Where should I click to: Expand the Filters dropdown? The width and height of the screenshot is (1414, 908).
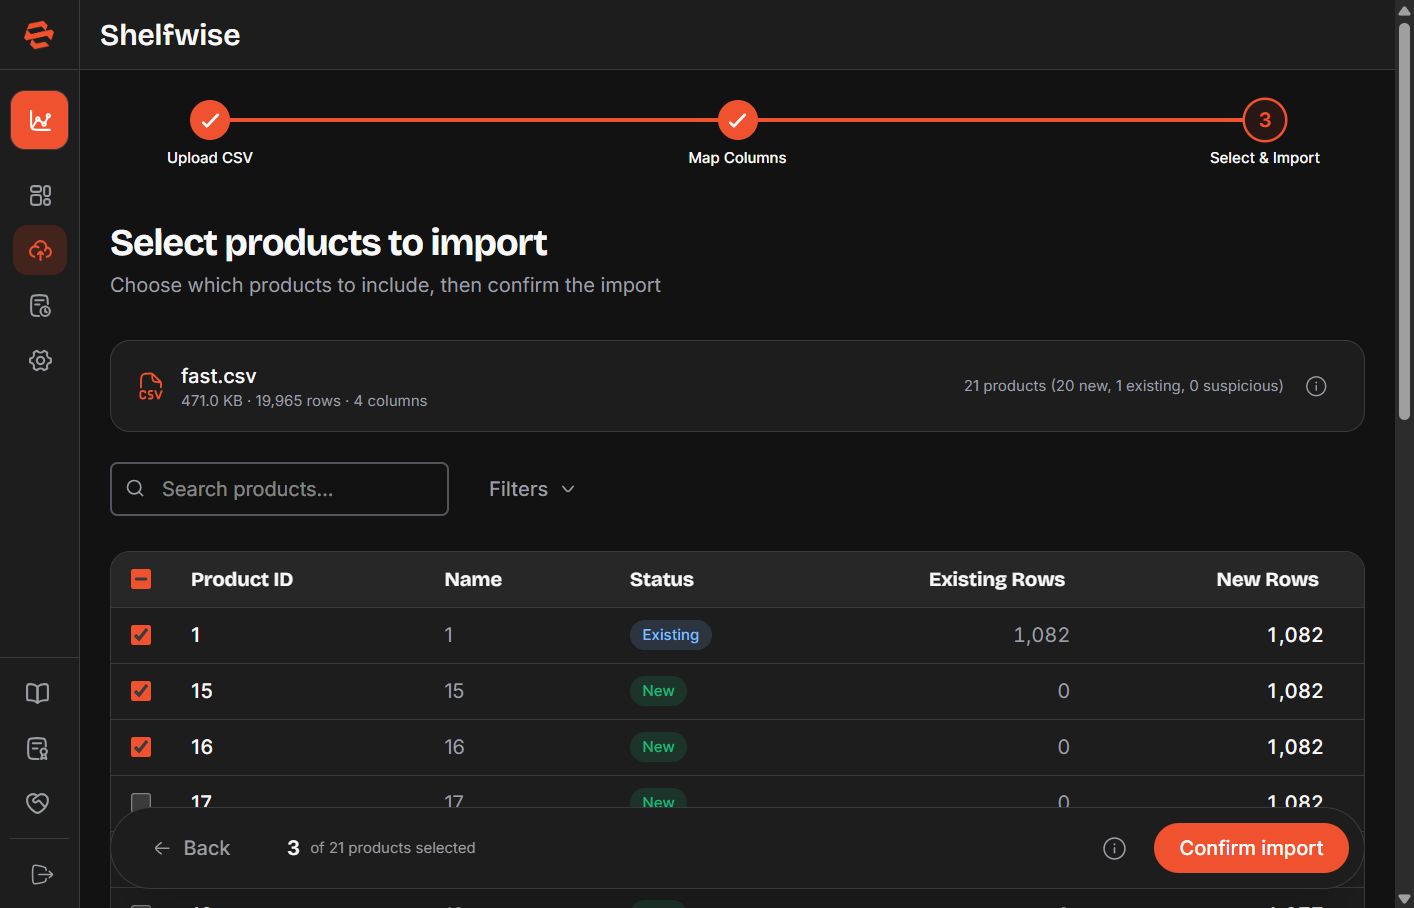[531, 489]
